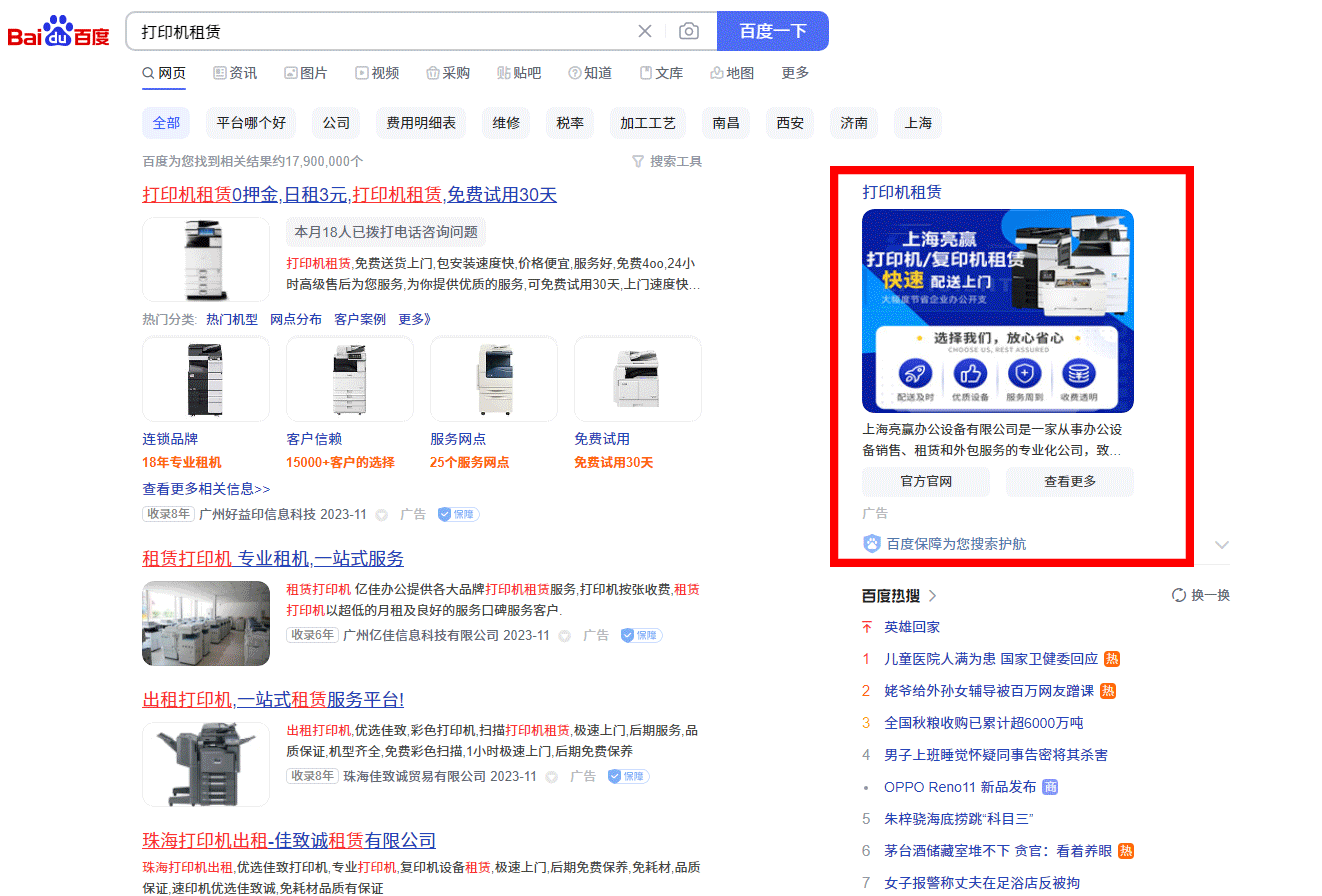Click the paw shield icon beside 百度保障
This screenshot has width=1322, height=896.
(872, 544)
